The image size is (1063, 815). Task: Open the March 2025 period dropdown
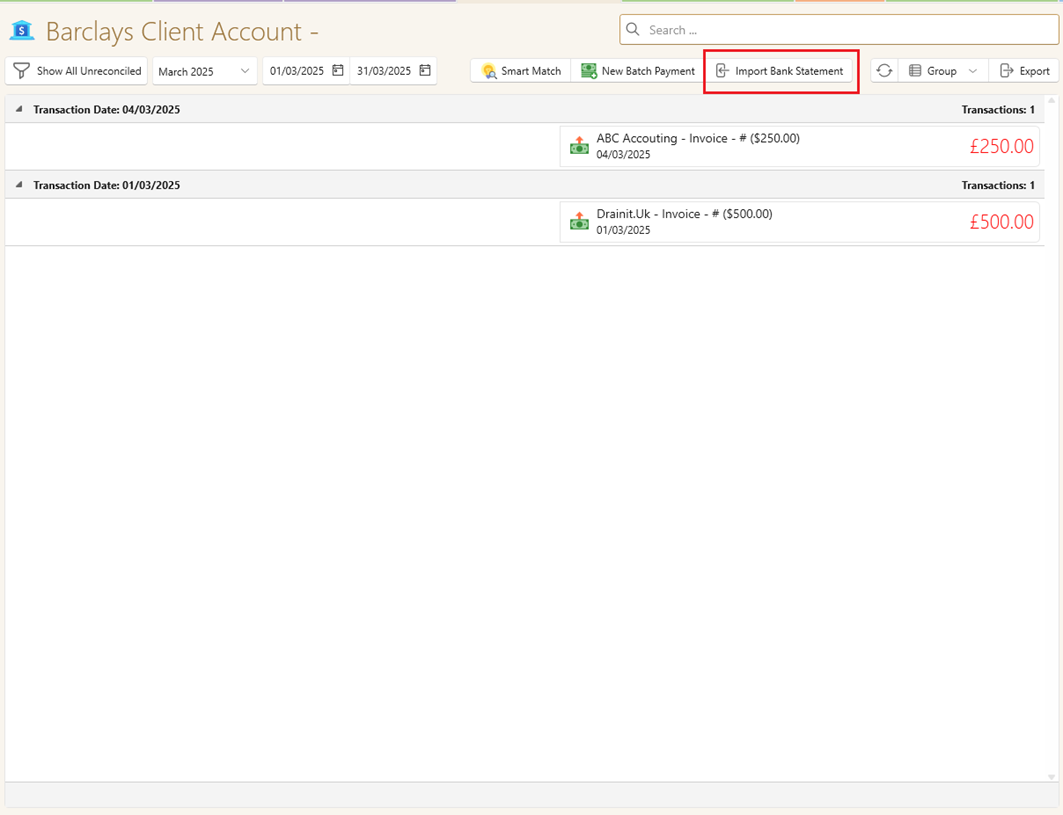pyautogui.click(x=204, y=71)
